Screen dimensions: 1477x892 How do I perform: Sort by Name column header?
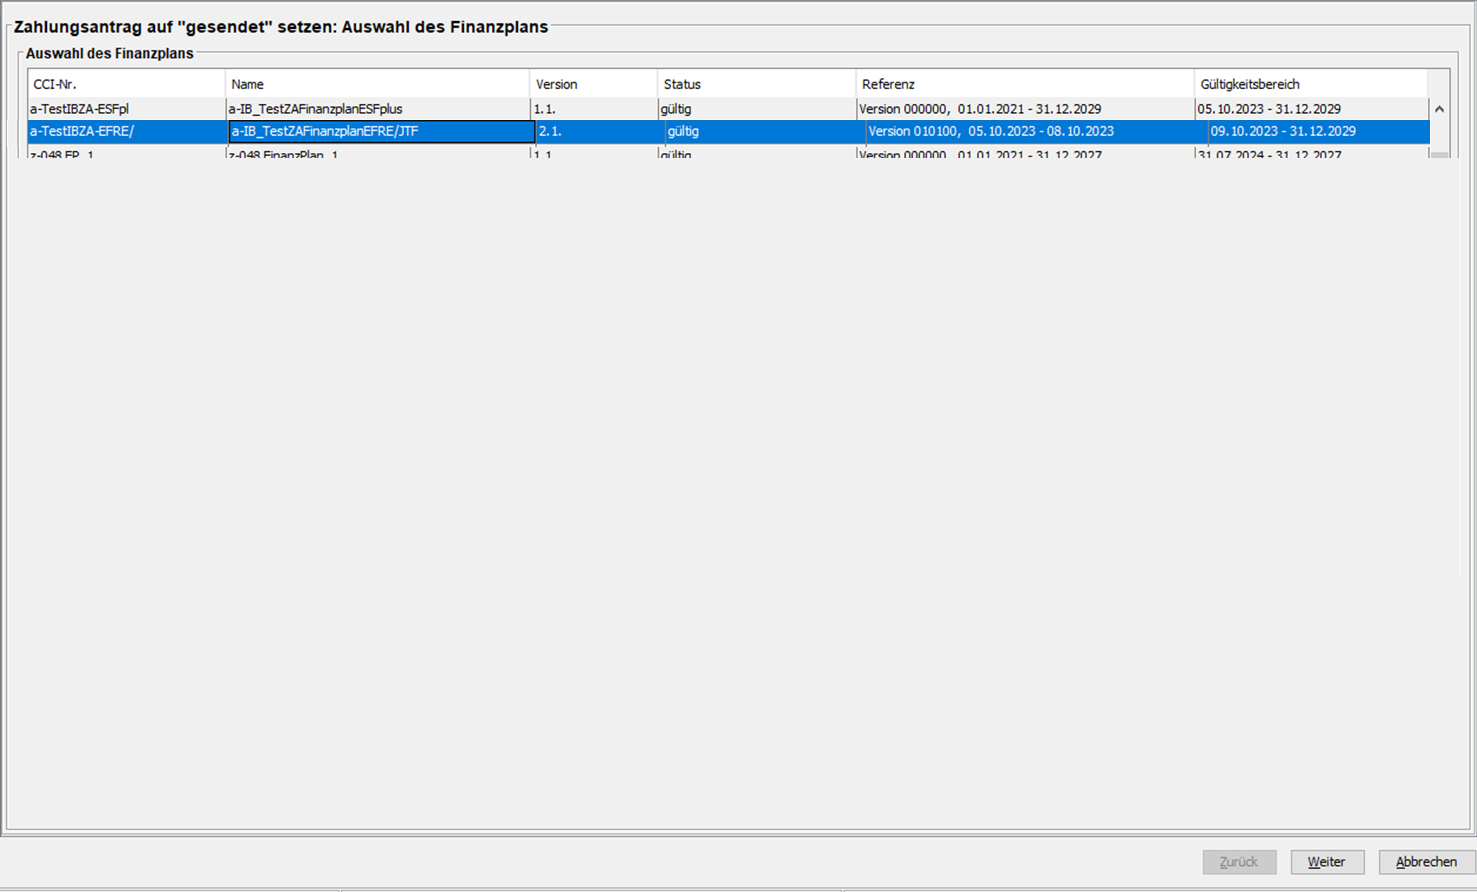378,84
